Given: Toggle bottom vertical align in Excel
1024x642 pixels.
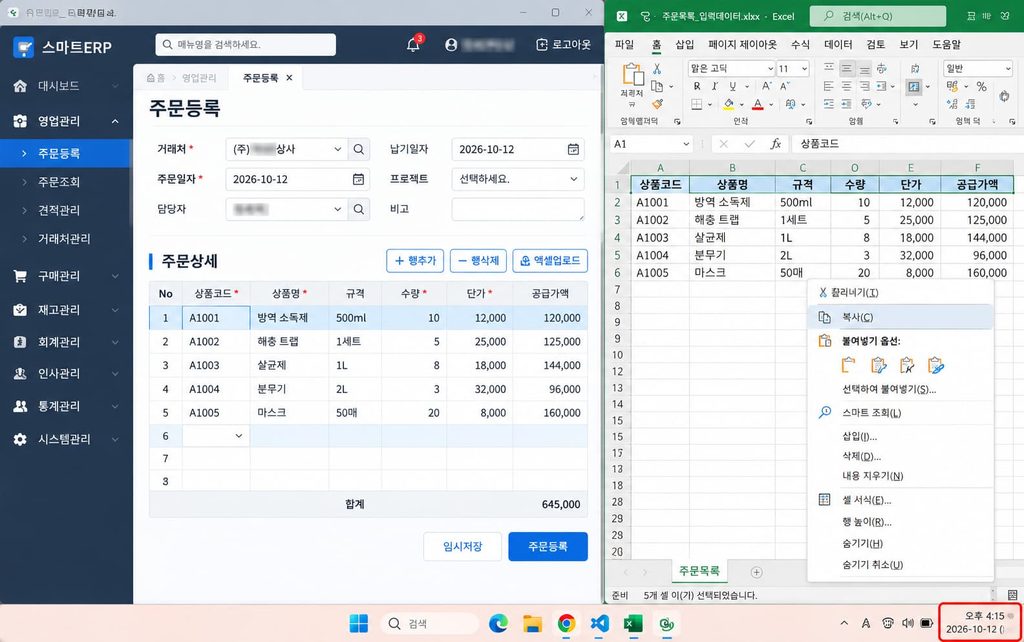Looking at the screenshot, I should click(864, 69).
